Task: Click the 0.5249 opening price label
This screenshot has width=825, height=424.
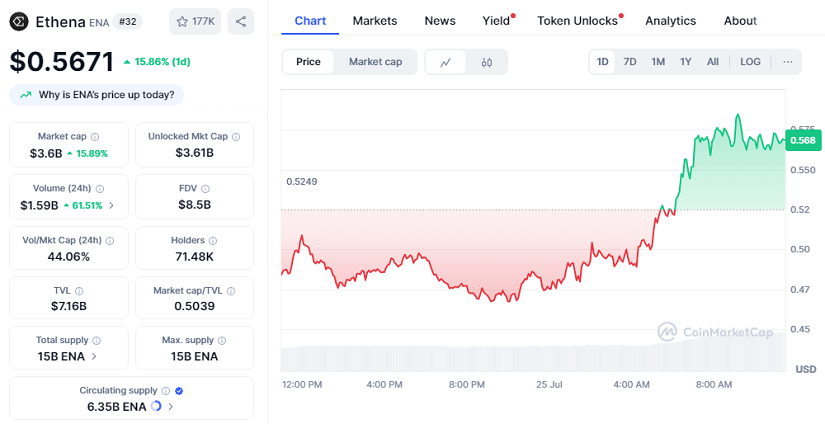Action: (x=301, y=181)
